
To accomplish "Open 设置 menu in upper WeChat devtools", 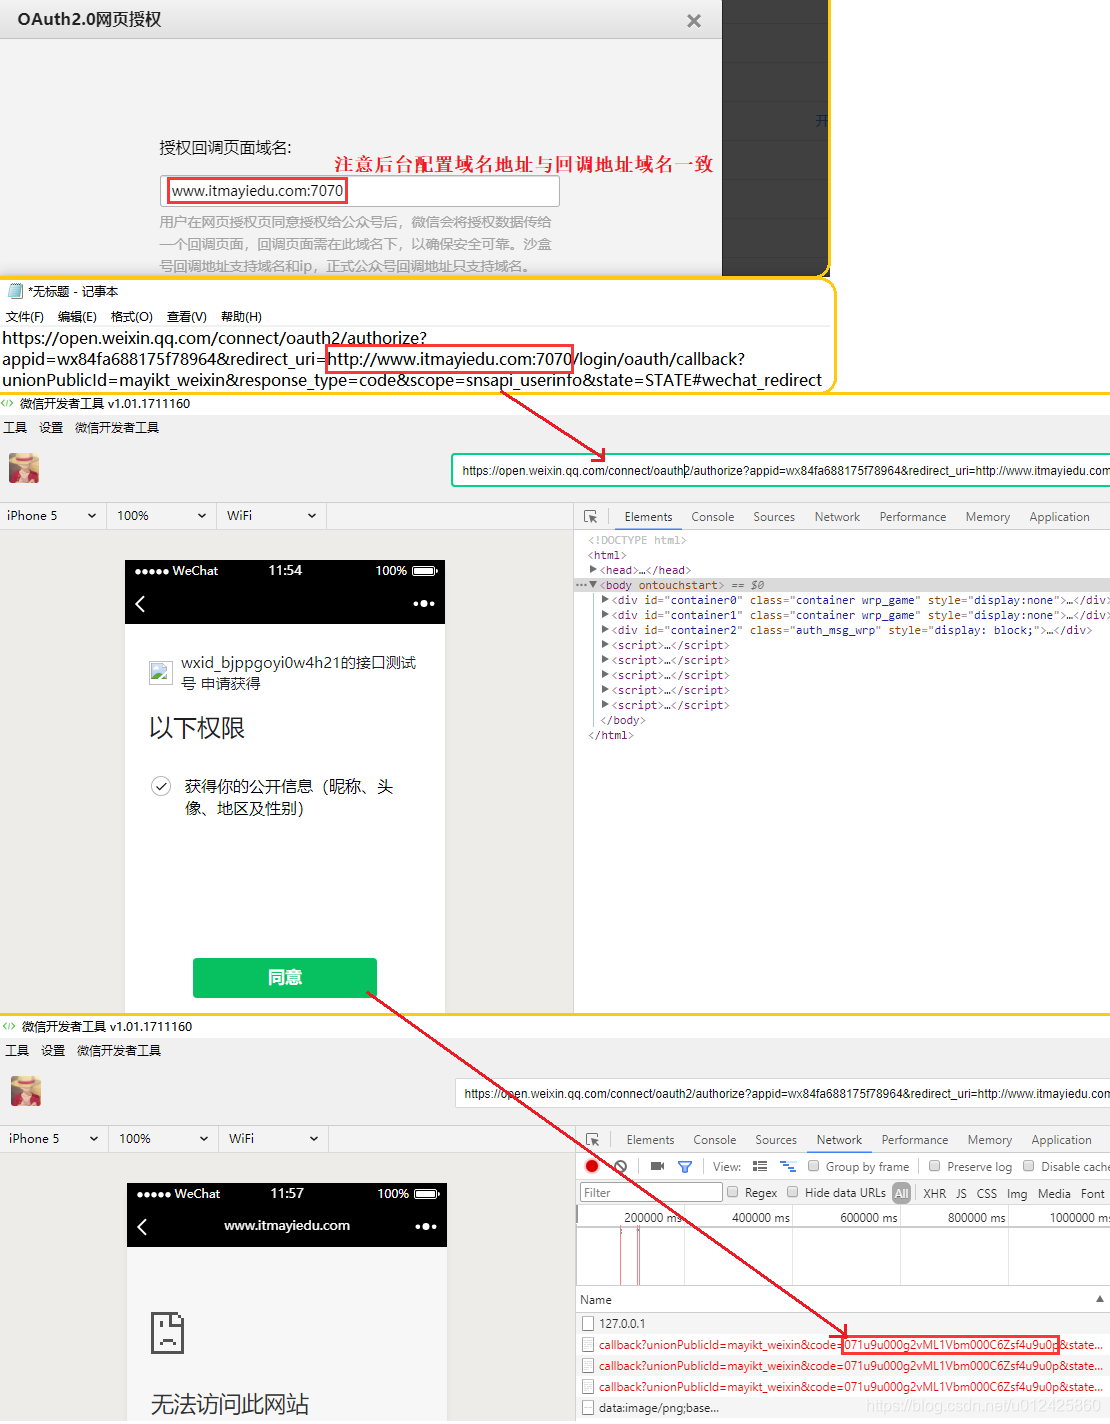I will point(51,428).
